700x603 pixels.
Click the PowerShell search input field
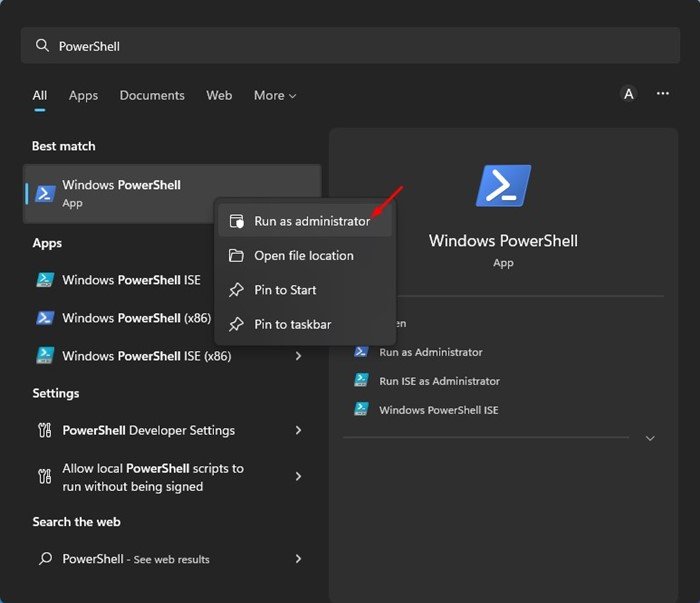pos(350,46)
